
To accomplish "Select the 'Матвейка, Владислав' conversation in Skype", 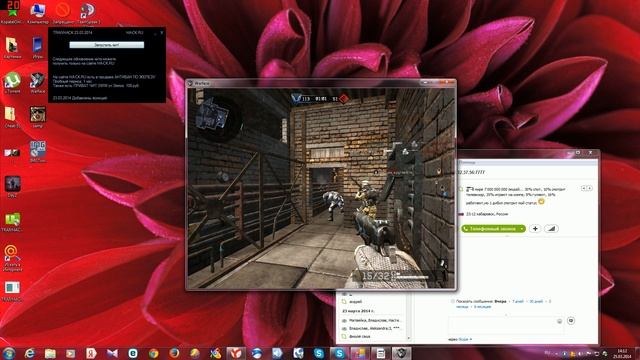I will click(x=373, y=320).
